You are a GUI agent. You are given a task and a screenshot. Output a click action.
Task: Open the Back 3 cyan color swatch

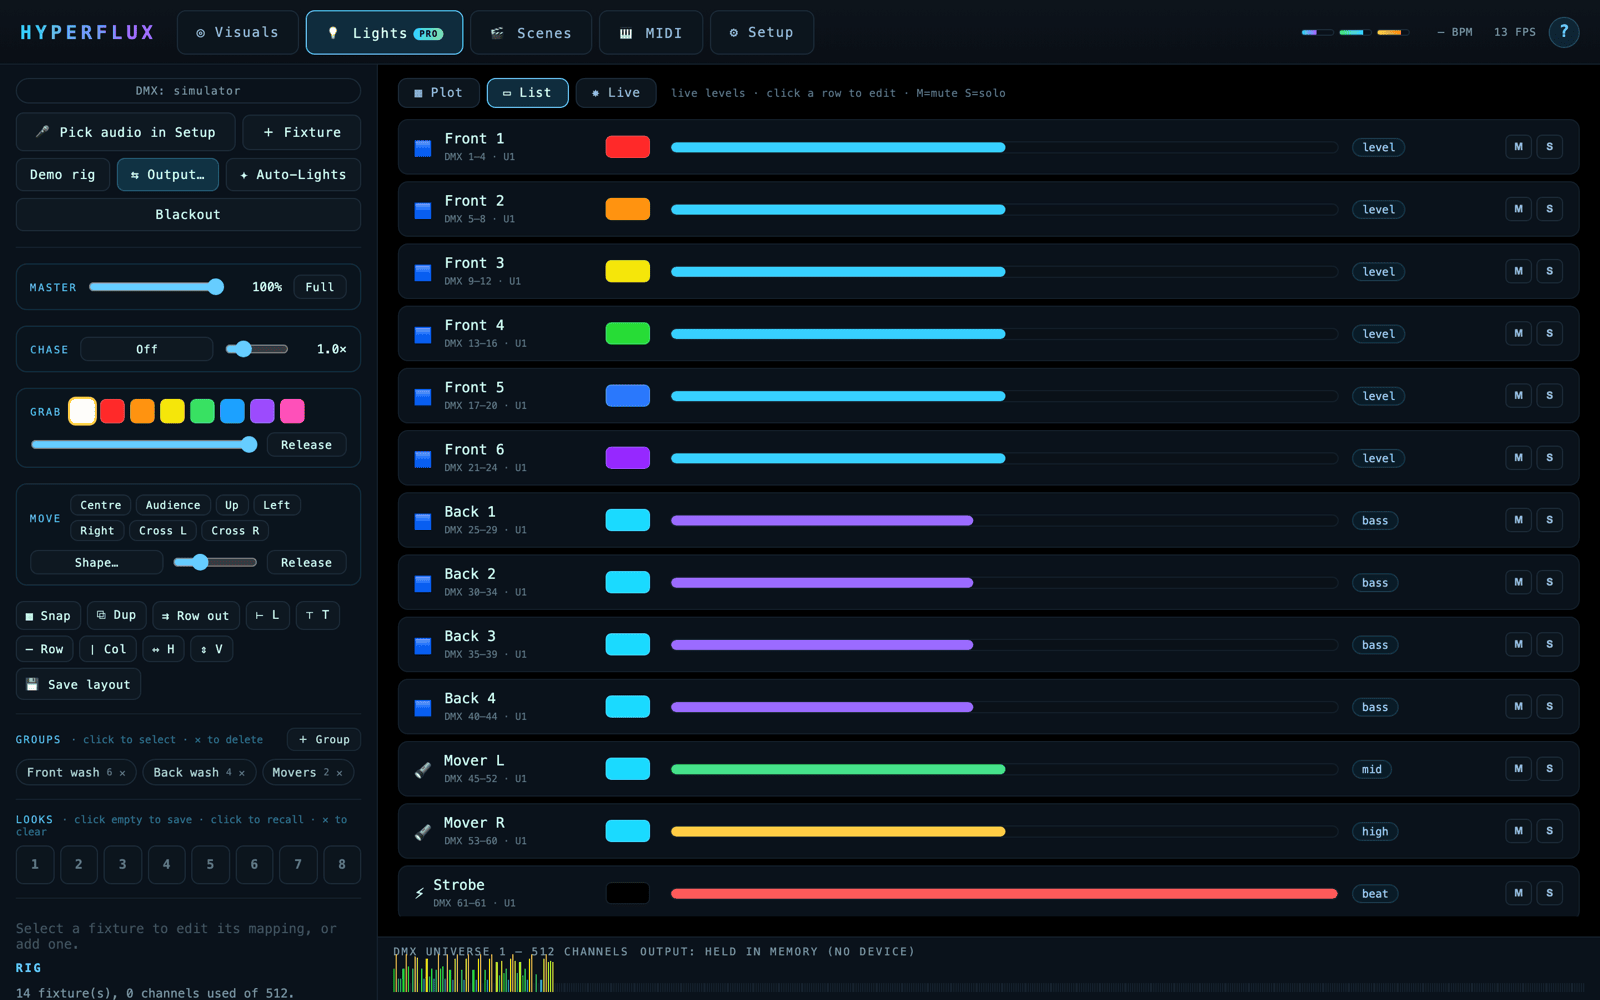[x=627, y=644]
